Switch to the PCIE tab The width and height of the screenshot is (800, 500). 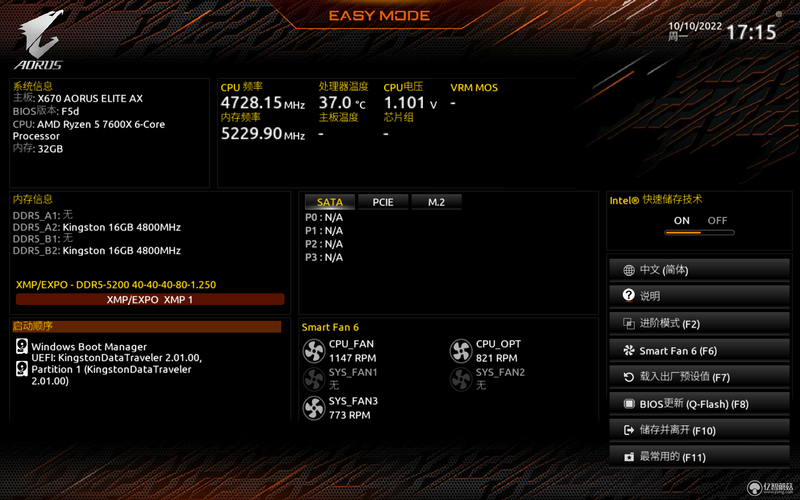pos(383,202)
